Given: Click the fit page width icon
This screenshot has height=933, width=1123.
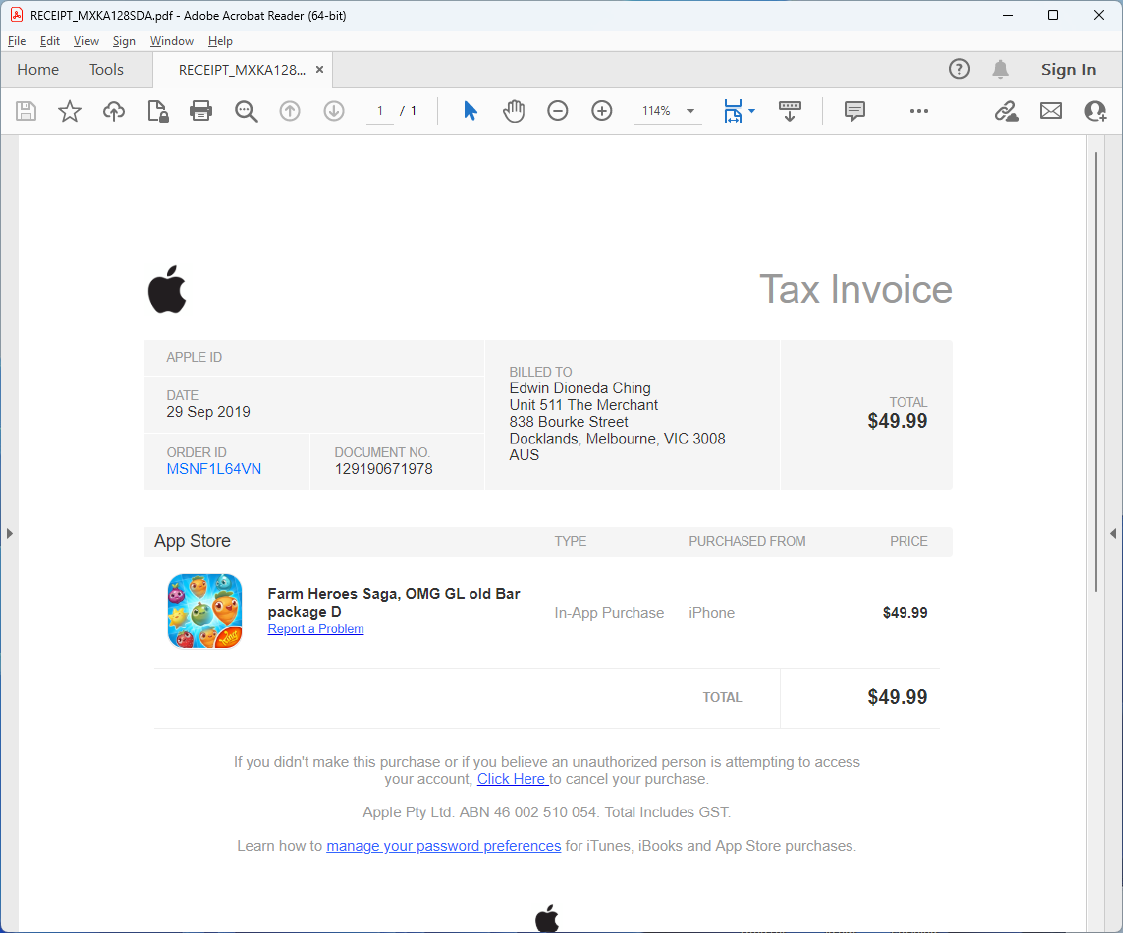Looking at the screenshot, I should (x=733, y=111).
